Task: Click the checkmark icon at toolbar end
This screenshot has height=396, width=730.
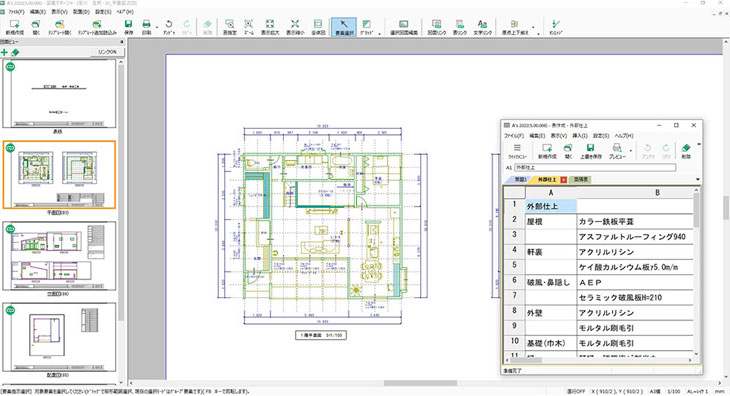Action: click(555, 27)
